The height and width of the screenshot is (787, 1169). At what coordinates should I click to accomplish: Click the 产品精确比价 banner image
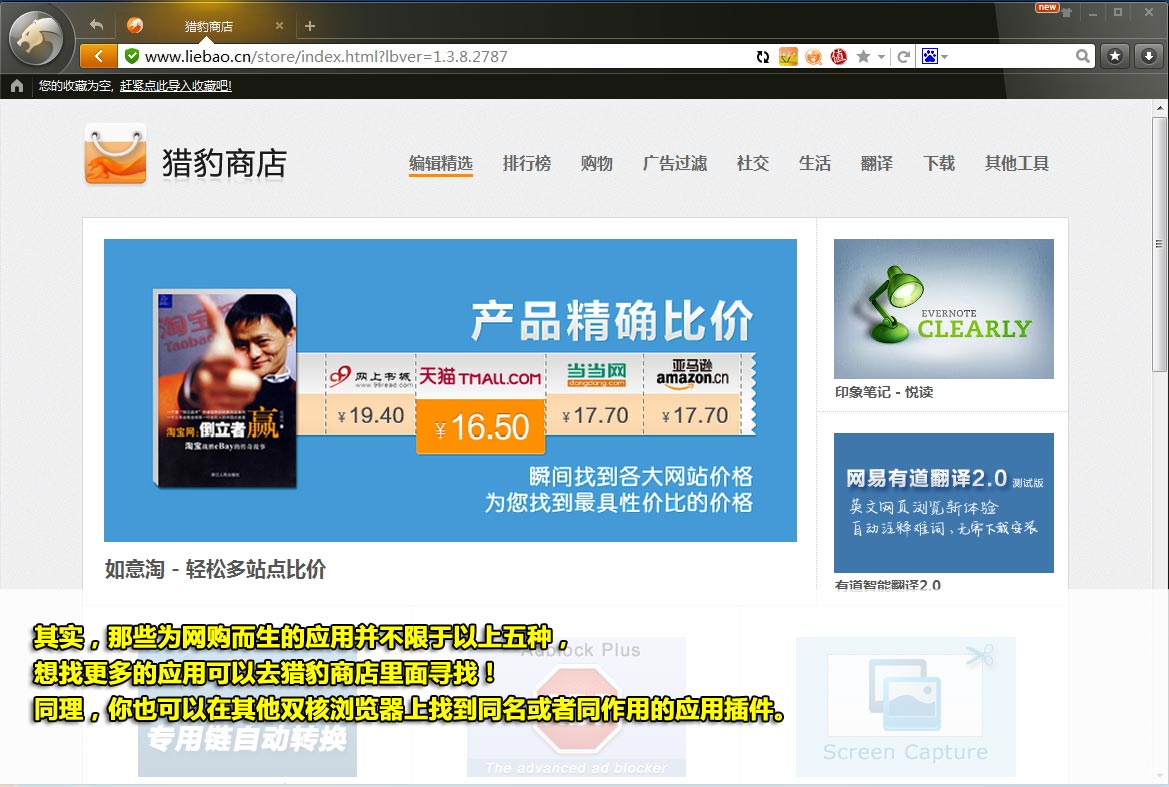tap(450, 390)
